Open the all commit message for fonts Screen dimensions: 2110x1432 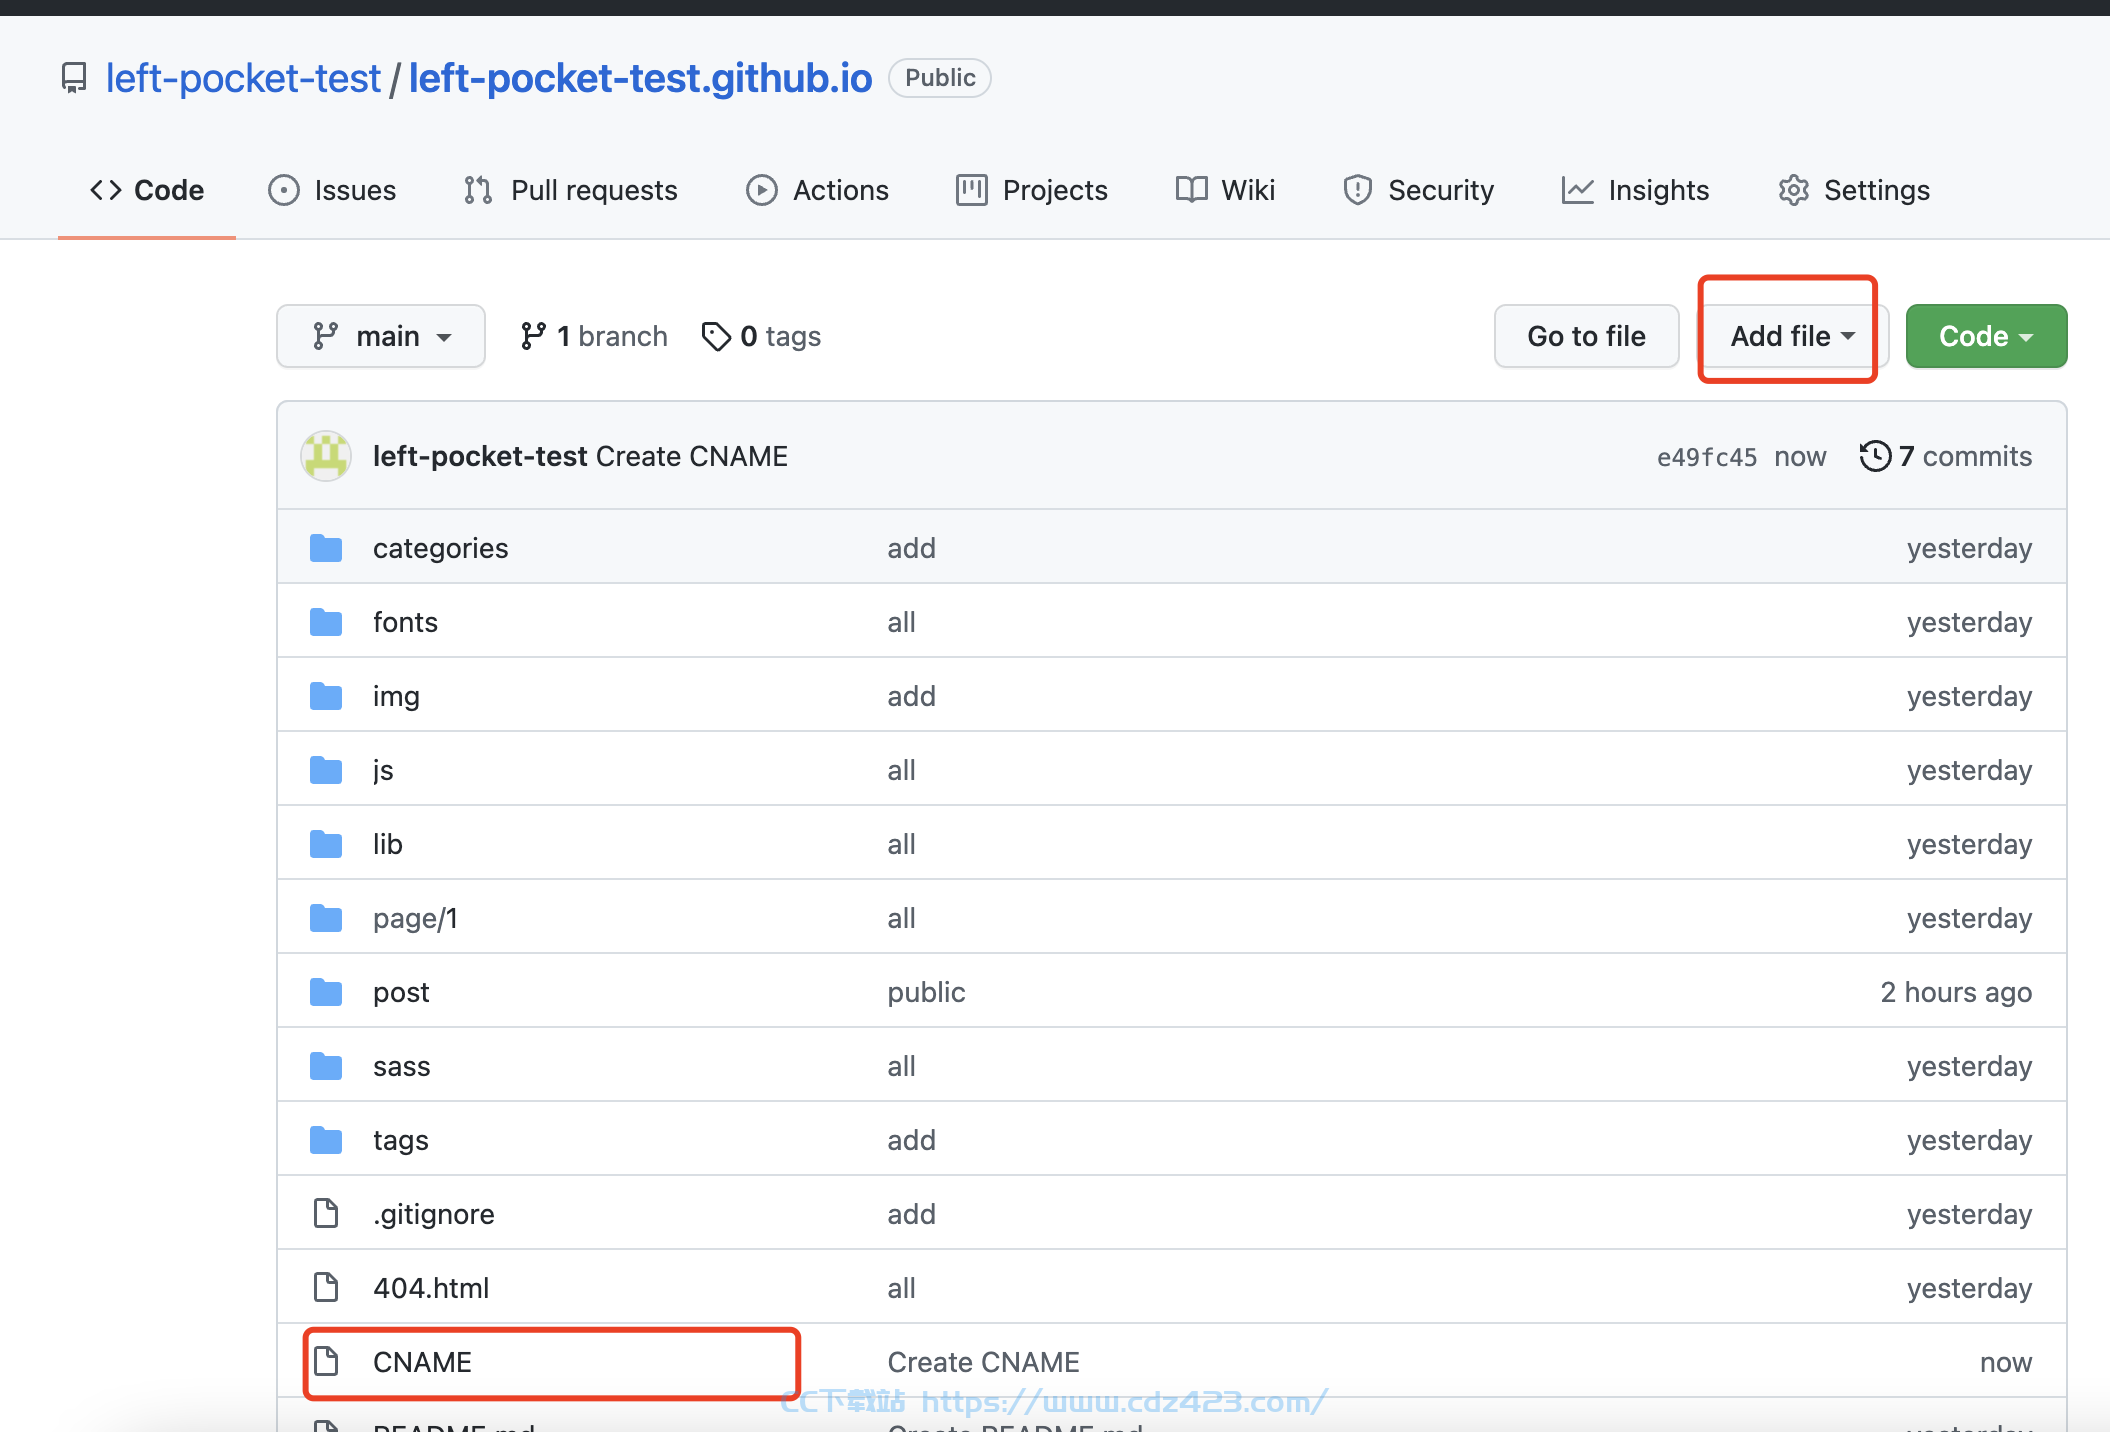[x=901, y=622]
